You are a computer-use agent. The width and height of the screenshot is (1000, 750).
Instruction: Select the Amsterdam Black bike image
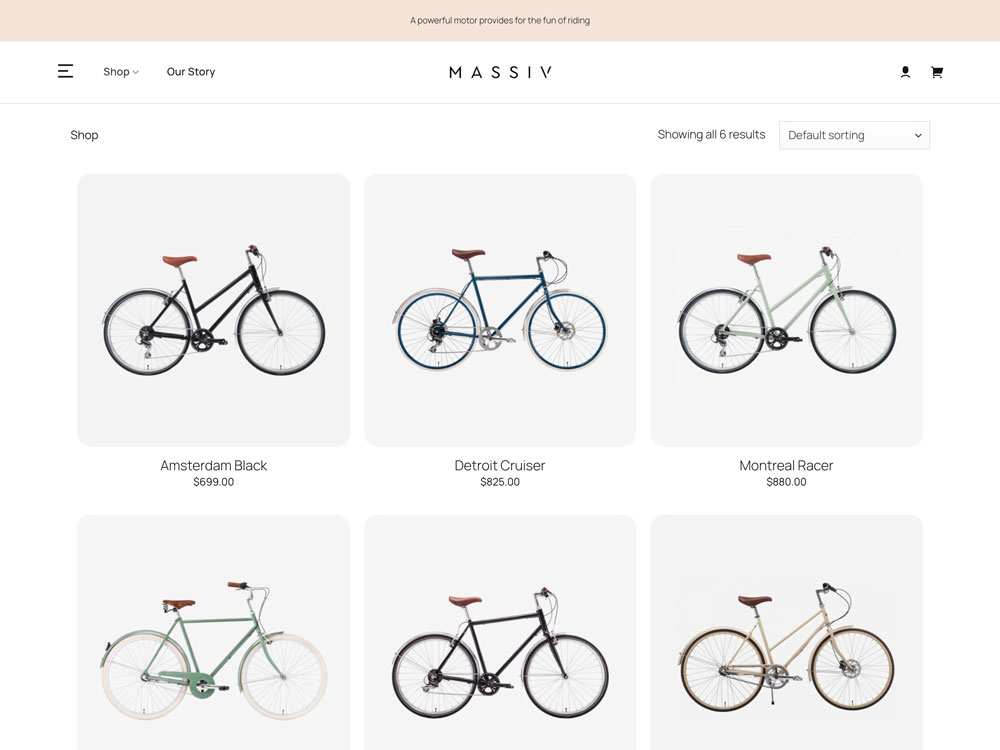(x=214, y=310)
